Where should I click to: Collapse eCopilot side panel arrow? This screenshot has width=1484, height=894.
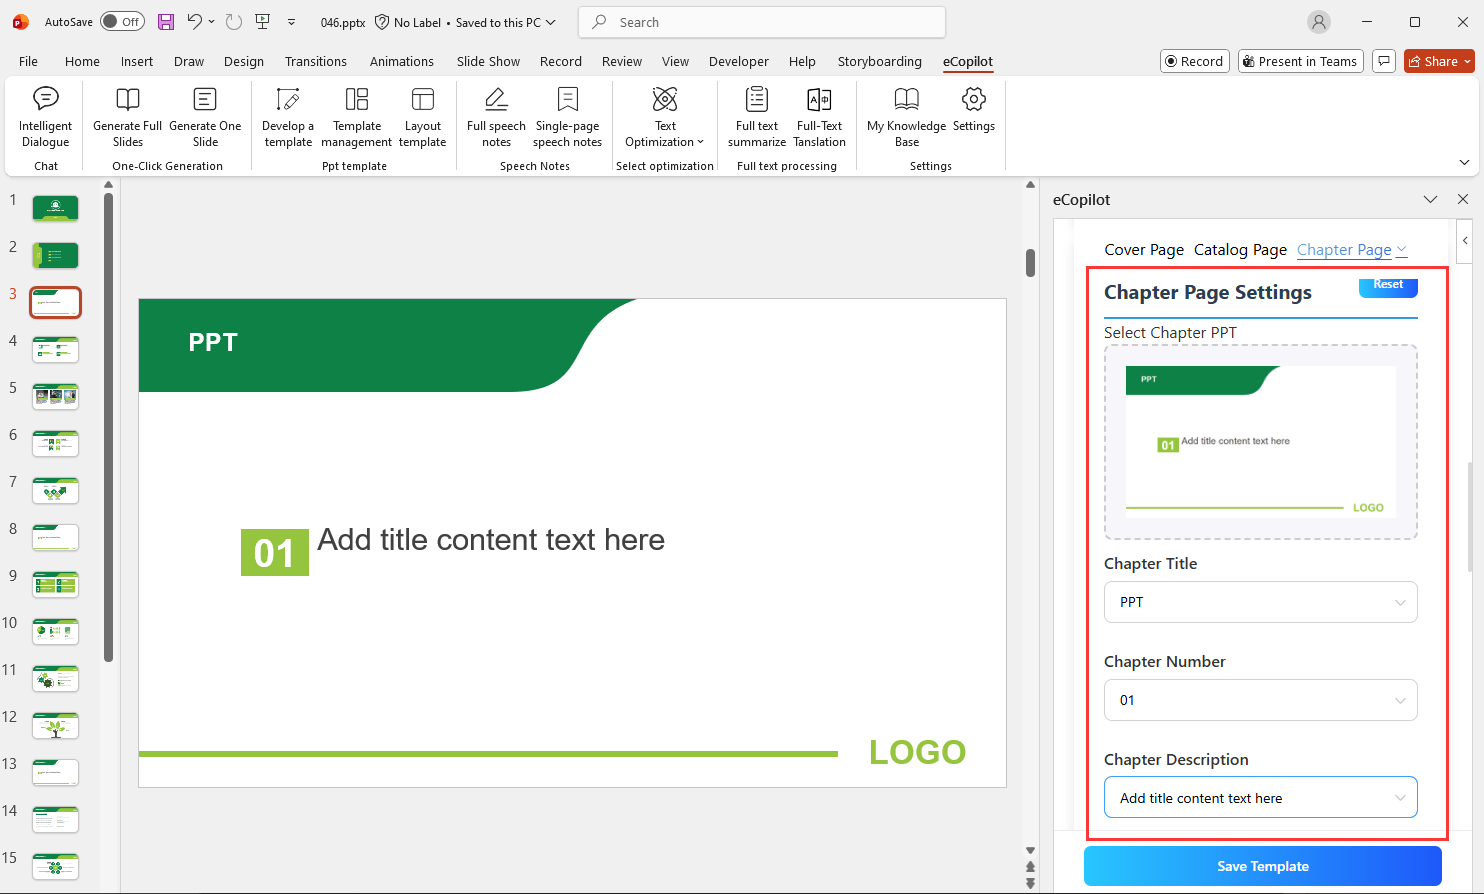[1465, 240]
